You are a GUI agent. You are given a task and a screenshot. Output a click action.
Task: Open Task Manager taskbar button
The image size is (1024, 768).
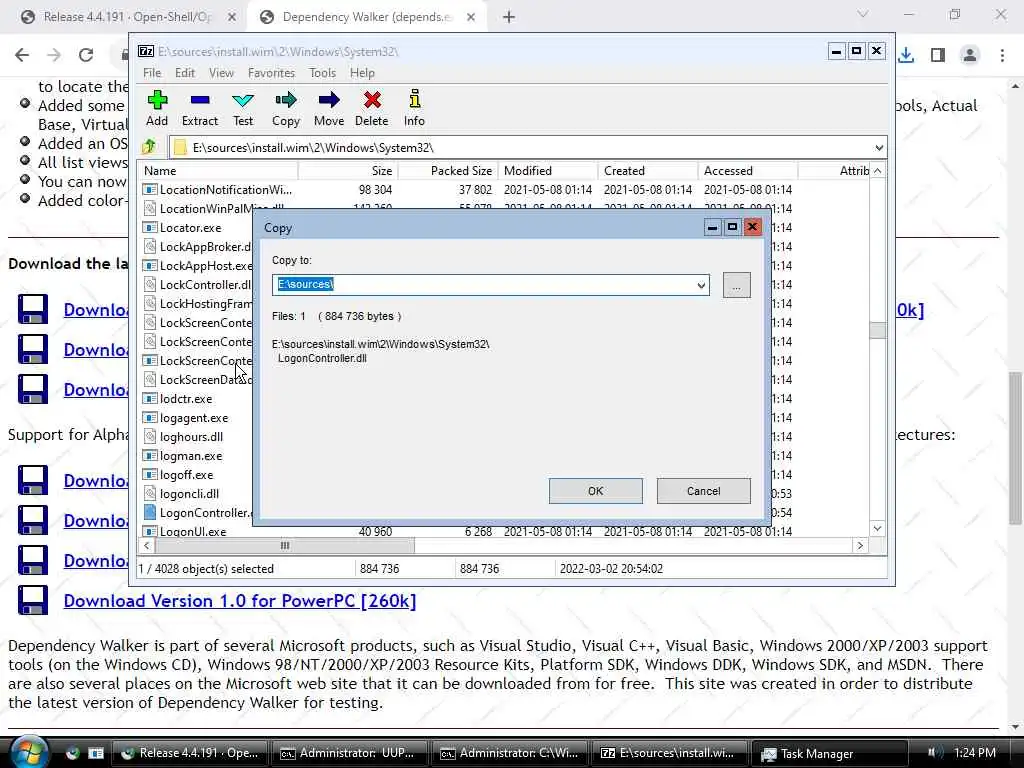coord(829,753)
